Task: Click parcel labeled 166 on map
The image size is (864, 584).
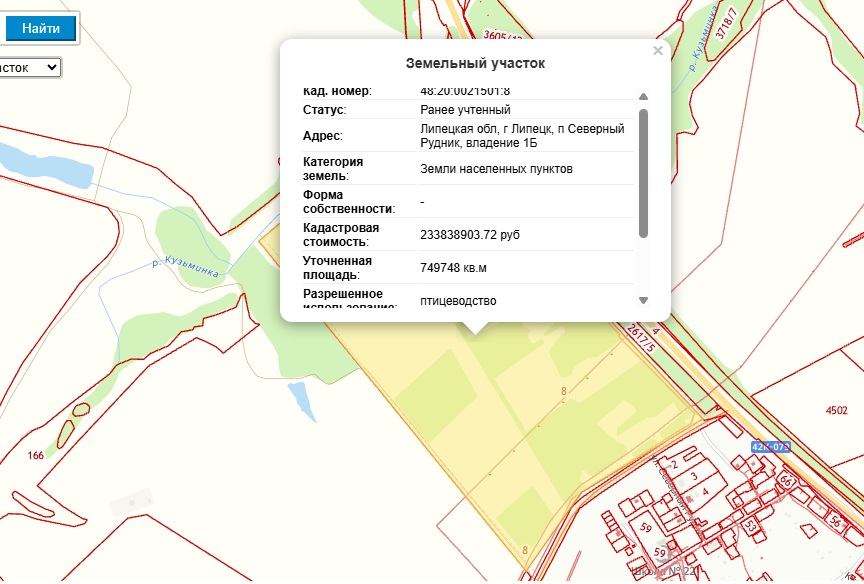Action: pyautogui.click(x=36, y=456)
